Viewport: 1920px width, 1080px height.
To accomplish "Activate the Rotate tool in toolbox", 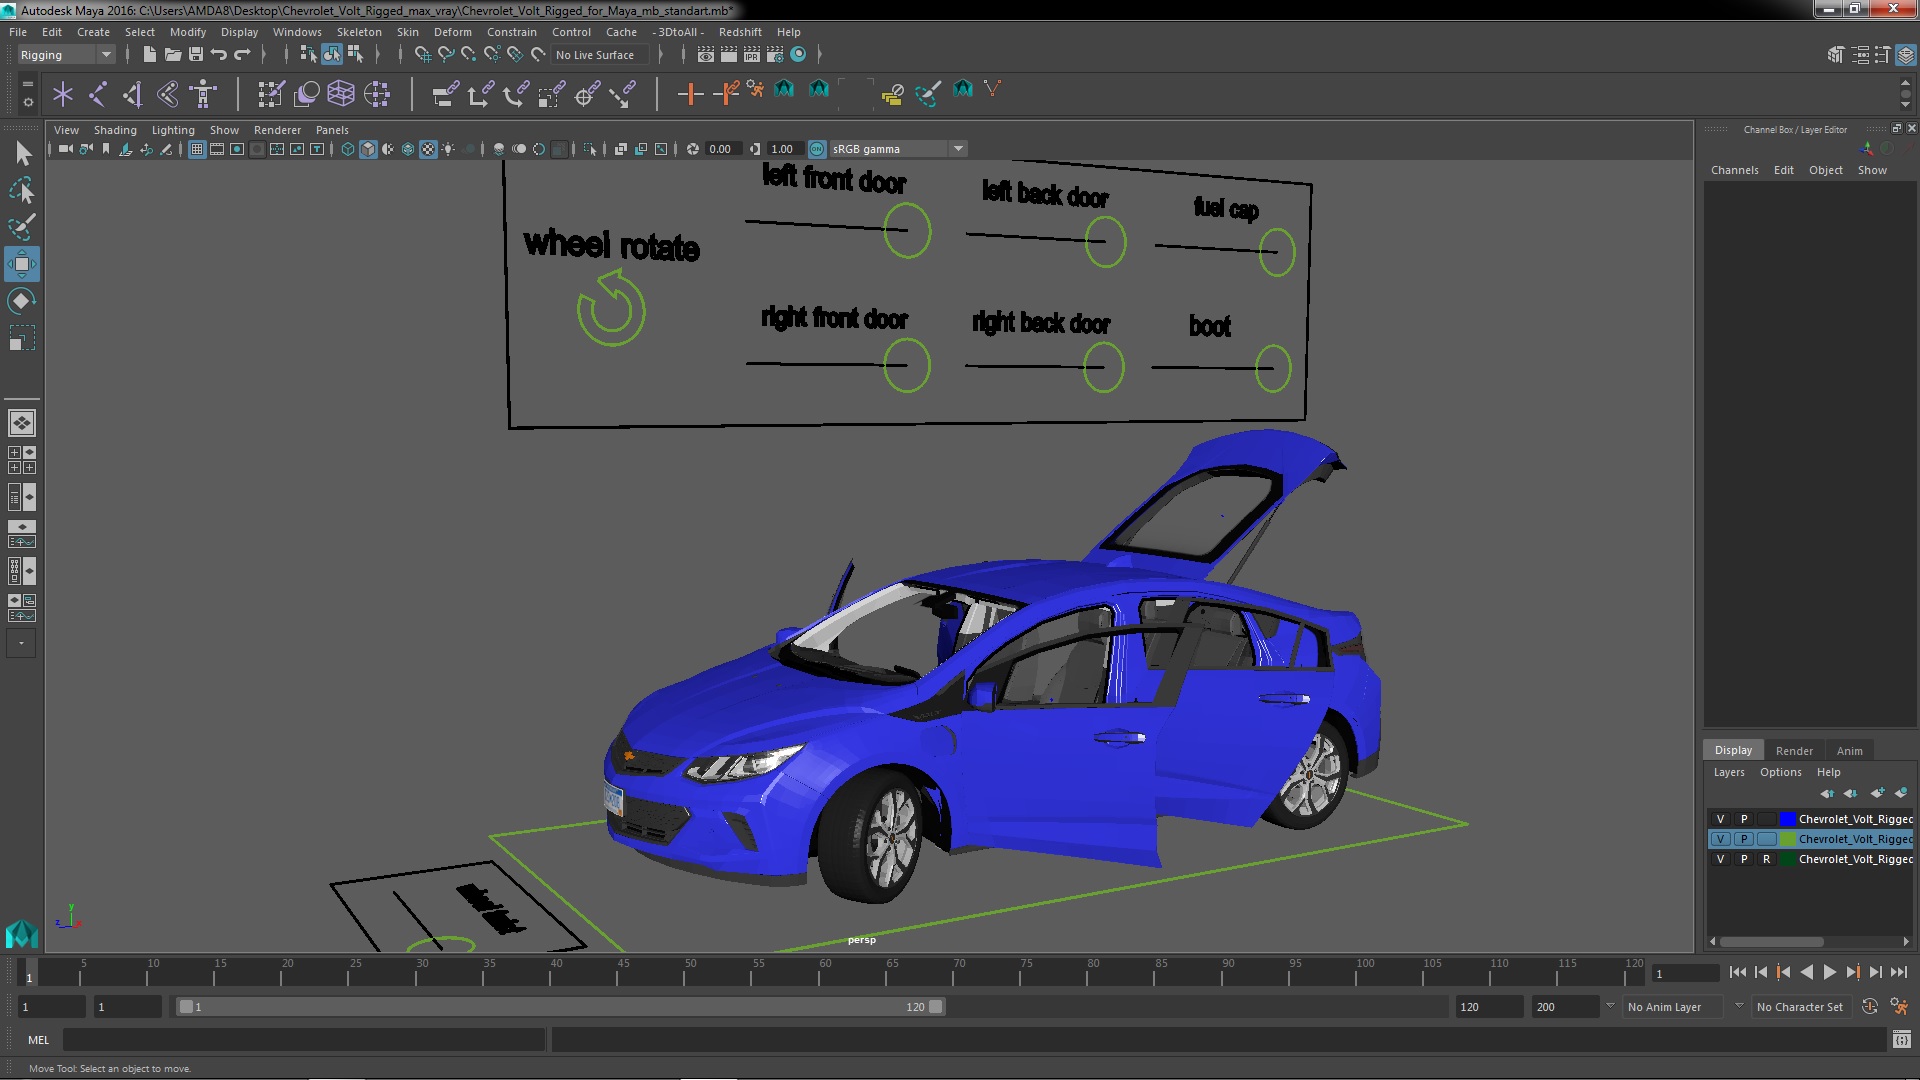I will pos(22,301).
